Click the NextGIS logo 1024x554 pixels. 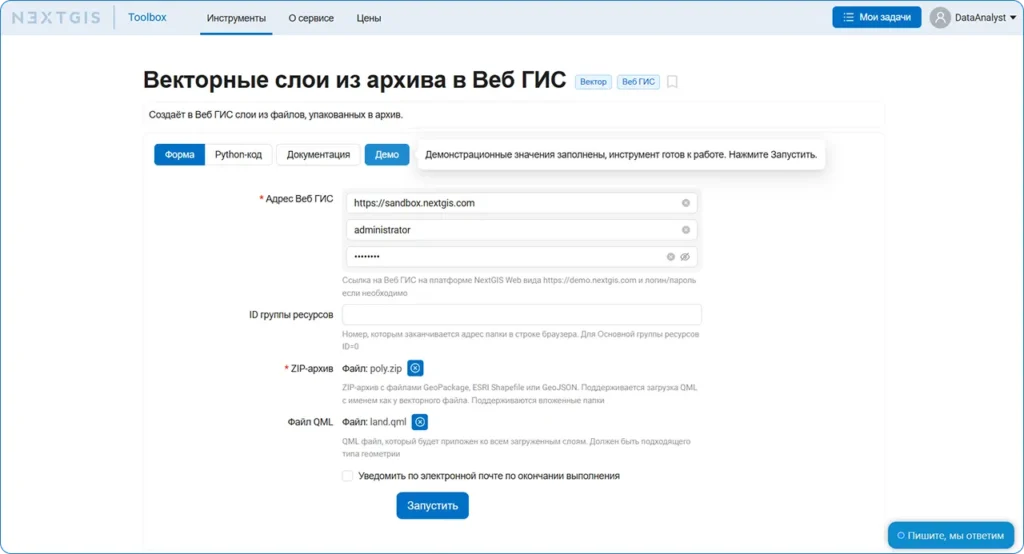56,18
